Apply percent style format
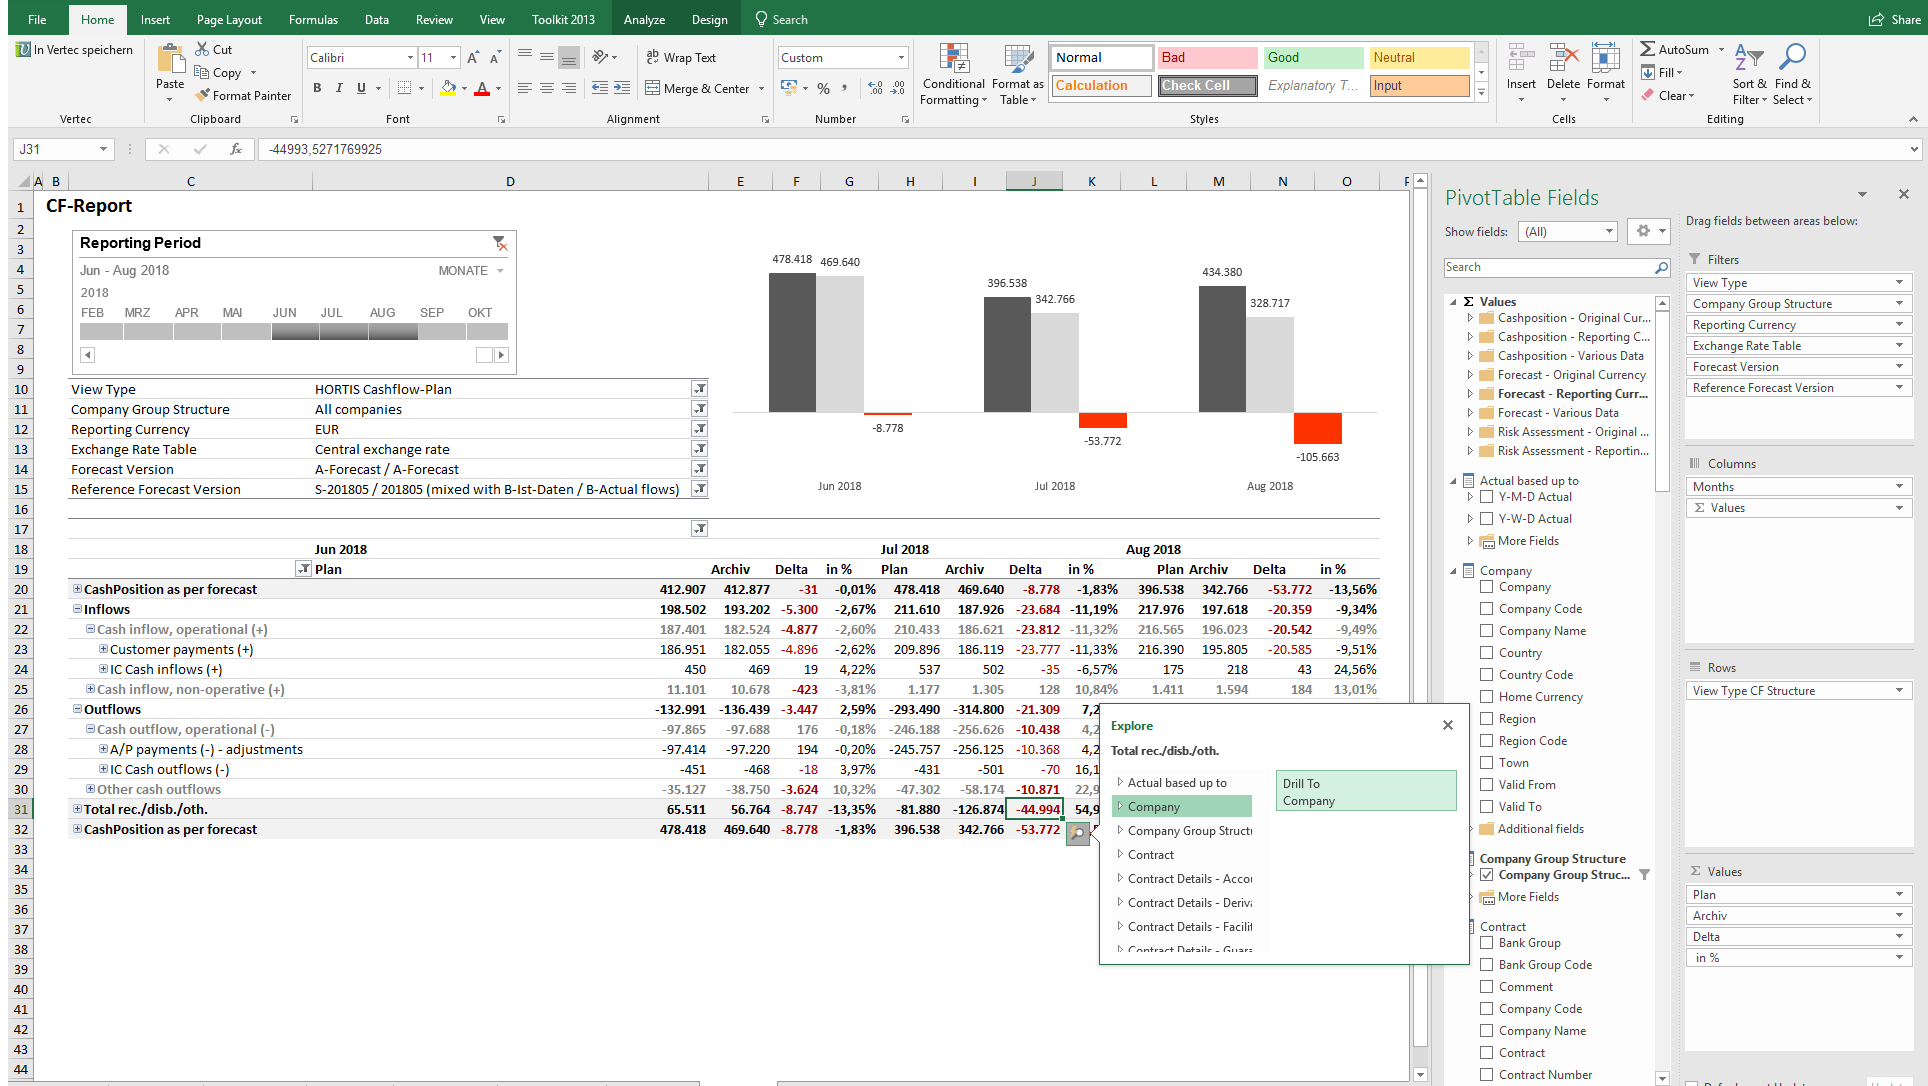This screenshot has width=1928, height=1086. 823,88
